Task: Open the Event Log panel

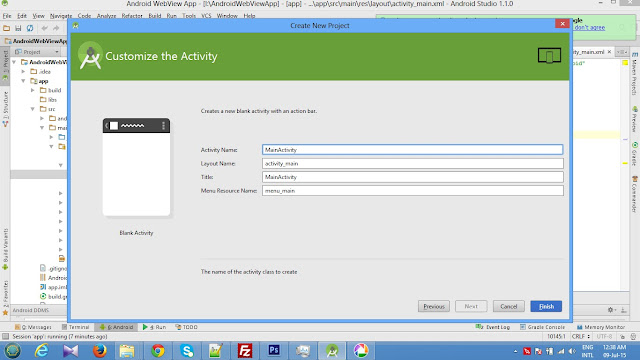Action: [x=493, y=327]
